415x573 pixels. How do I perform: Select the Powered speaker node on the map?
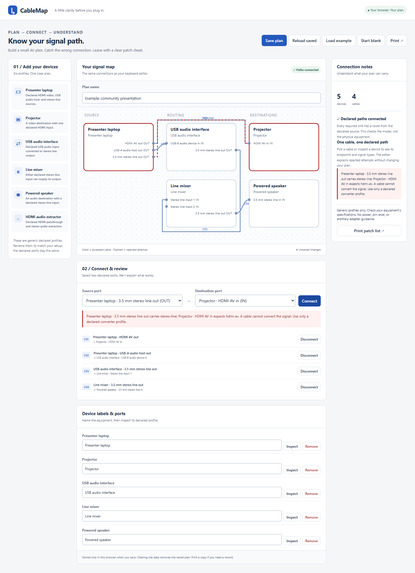284,204
